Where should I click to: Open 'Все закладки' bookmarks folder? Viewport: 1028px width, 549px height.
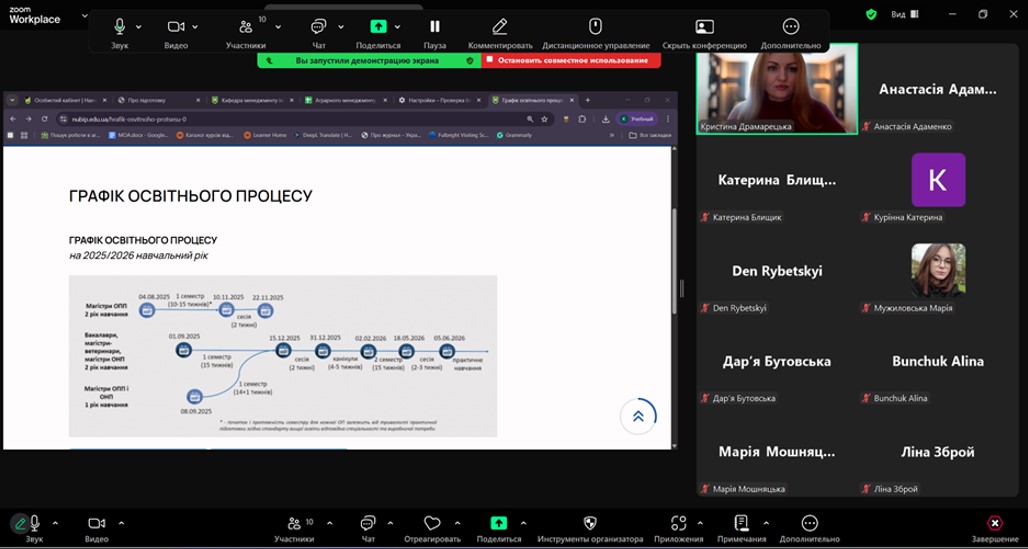tap(650, 135)
